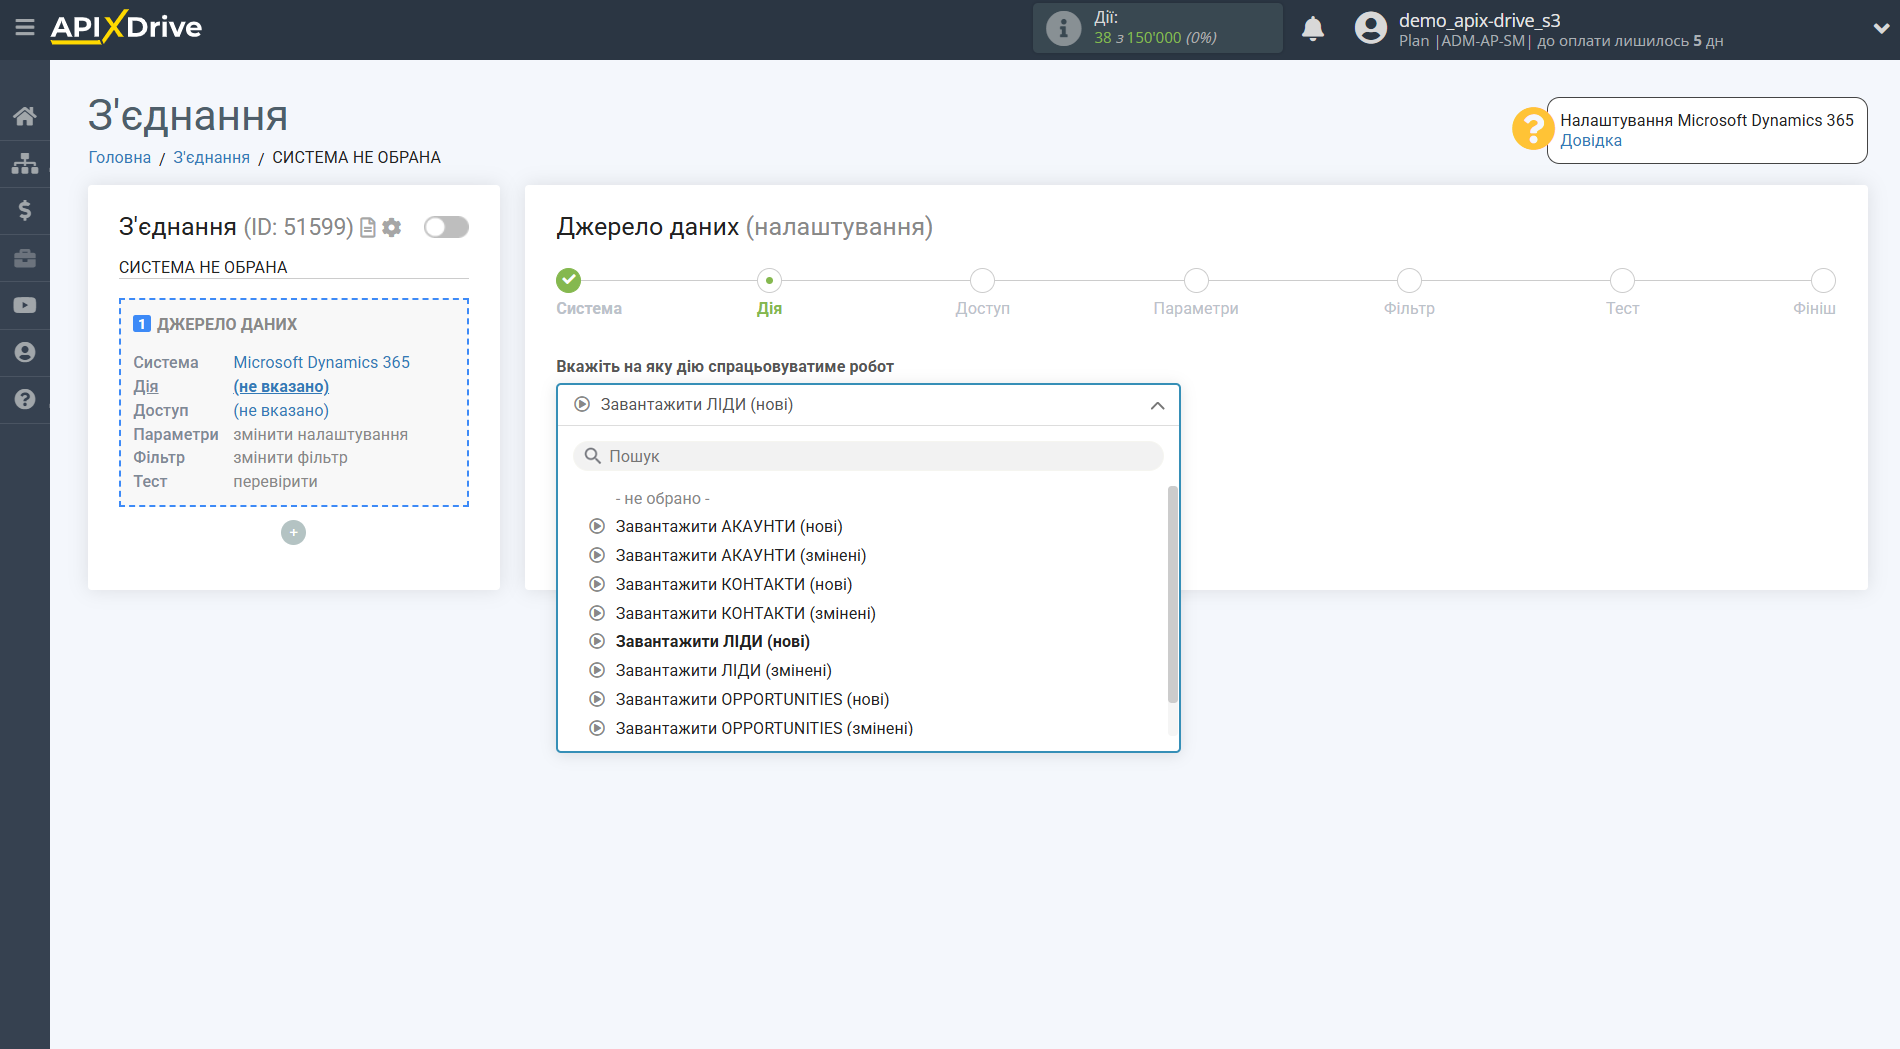The width and height of the screenshot is (1900, 1049).
Task: Click the user avatar icon
Action: [x=1371, y=28]
